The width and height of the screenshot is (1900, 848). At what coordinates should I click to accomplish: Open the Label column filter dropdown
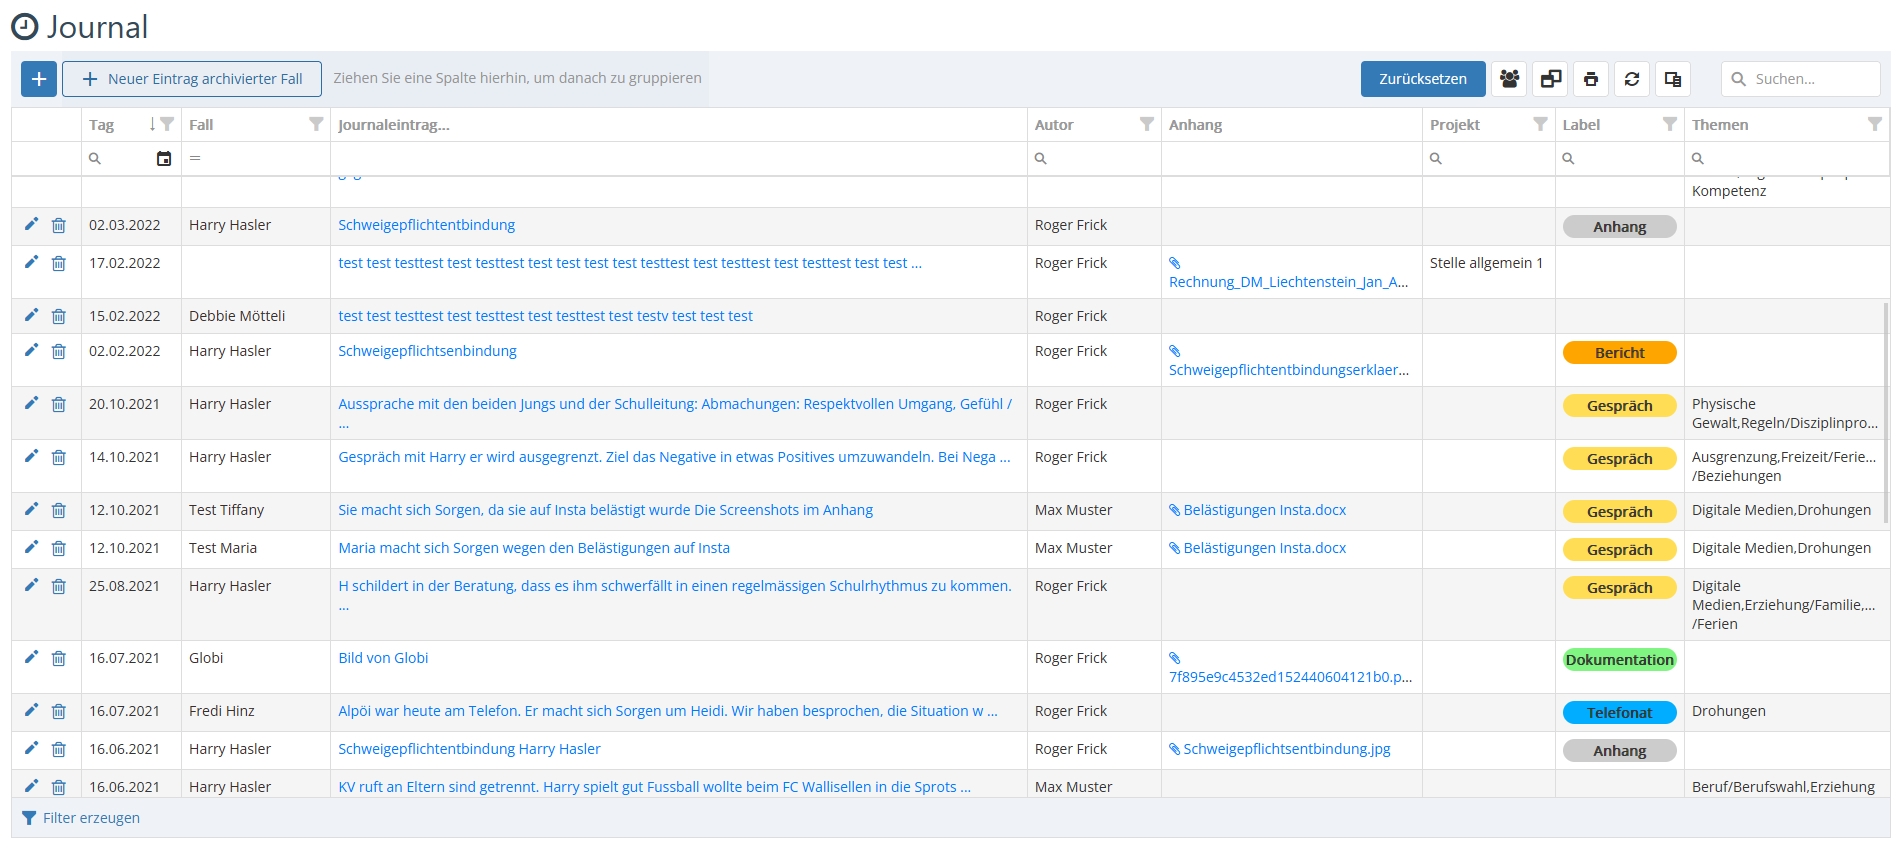coord(1669,124)
